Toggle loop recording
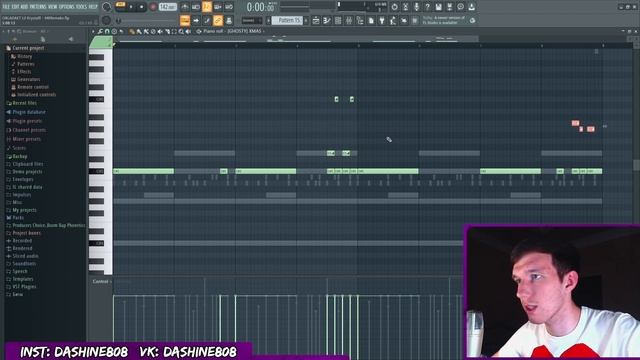The image size is (640, 360). (229, 7)
